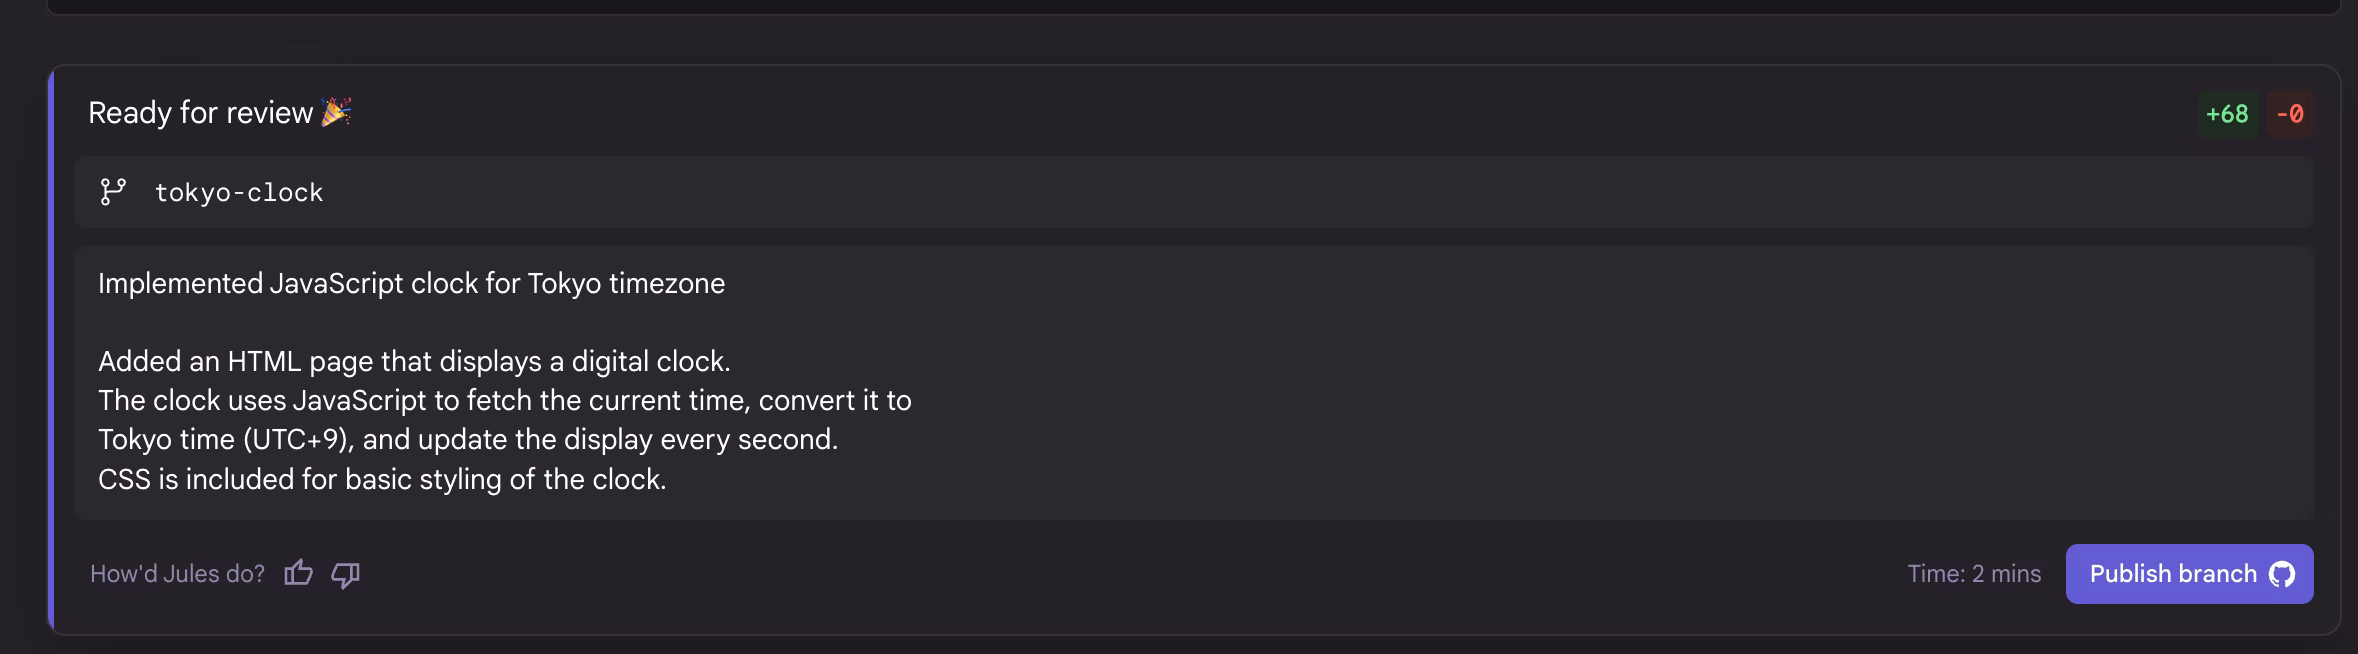Publish the branch to GitHub
Viewport: 2358px width, 654px height.
(2189, 574)
